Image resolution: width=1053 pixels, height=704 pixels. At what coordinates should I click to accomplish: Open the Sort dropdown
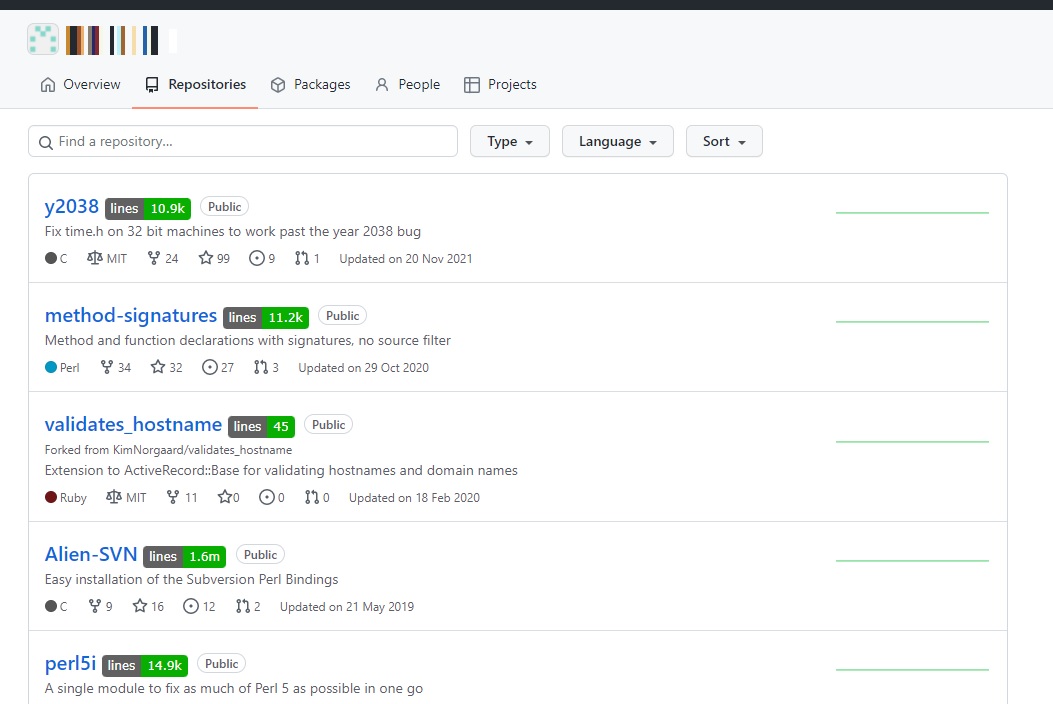tap(724, 141)
